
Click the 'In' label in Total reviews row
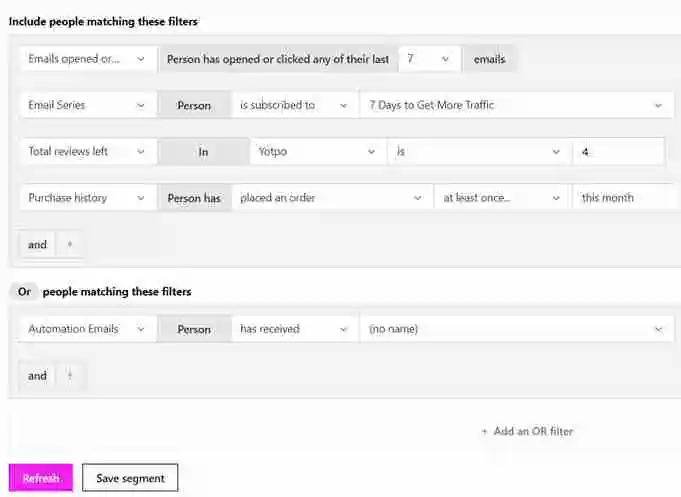pos(203,152)
